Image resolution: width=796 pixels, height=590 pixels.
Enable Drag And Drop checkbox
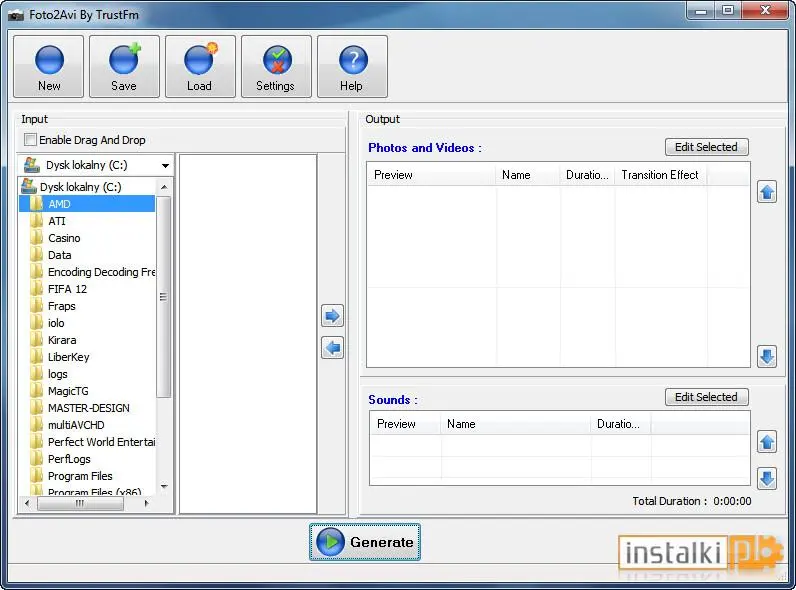(x=30, y=140)
